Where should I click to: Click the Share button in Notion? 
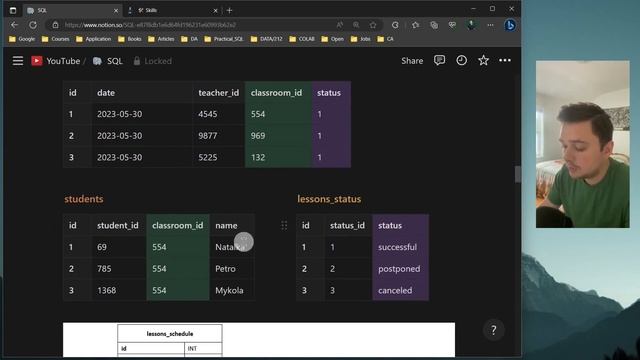coord(412,61)
